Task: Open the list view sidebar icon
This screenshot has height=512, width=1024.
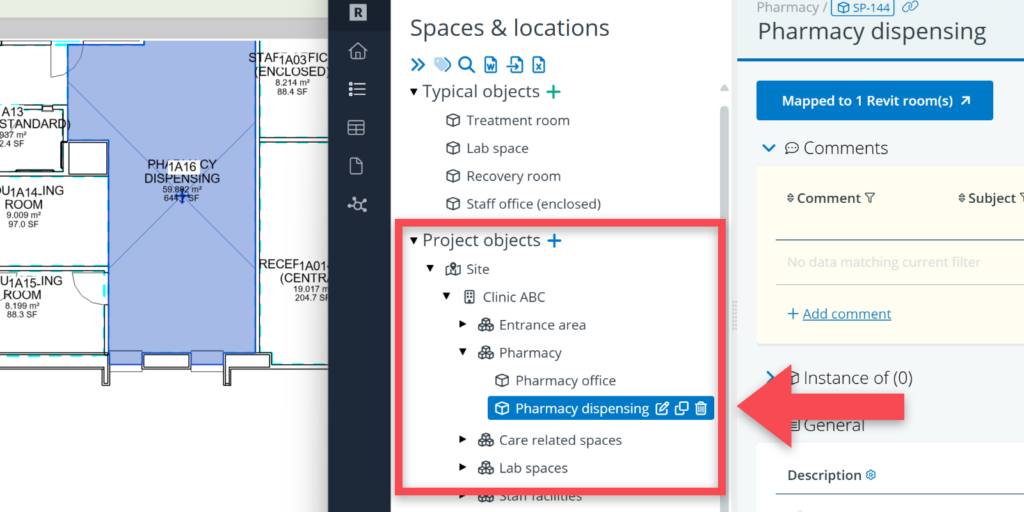Action: (357, 89)
